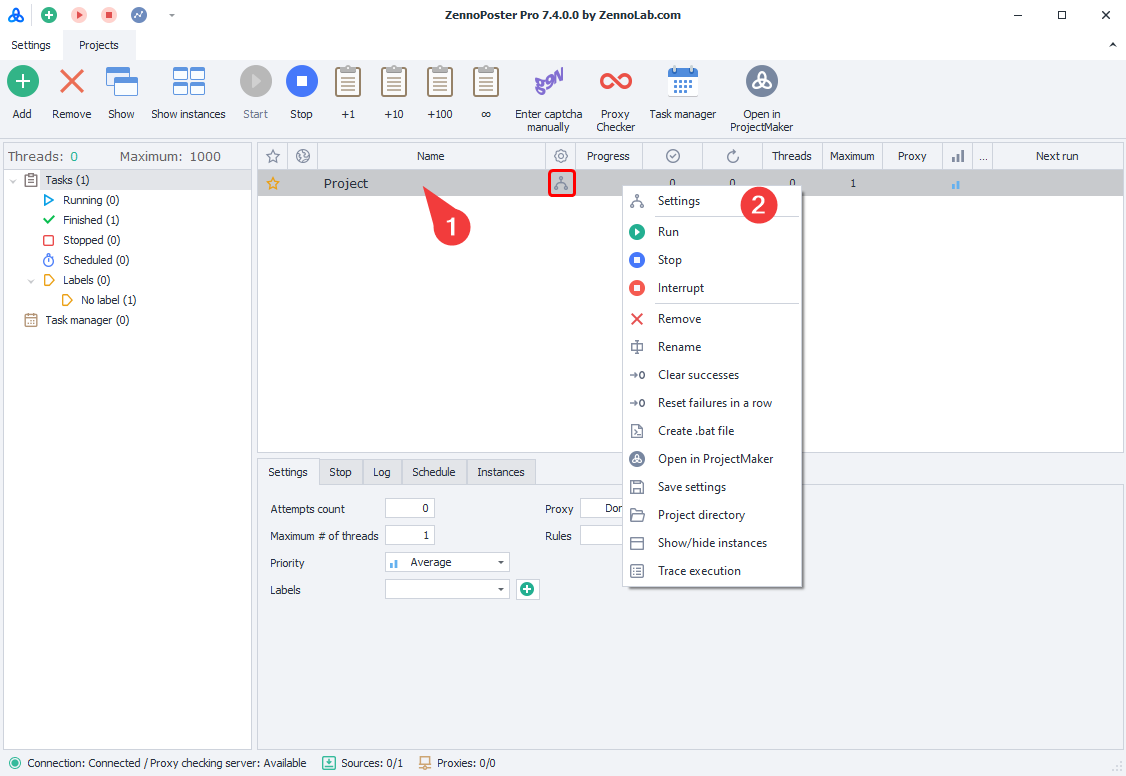Click the green Add project icon
The image size is (1126, 776).
[x=22, y=81]
